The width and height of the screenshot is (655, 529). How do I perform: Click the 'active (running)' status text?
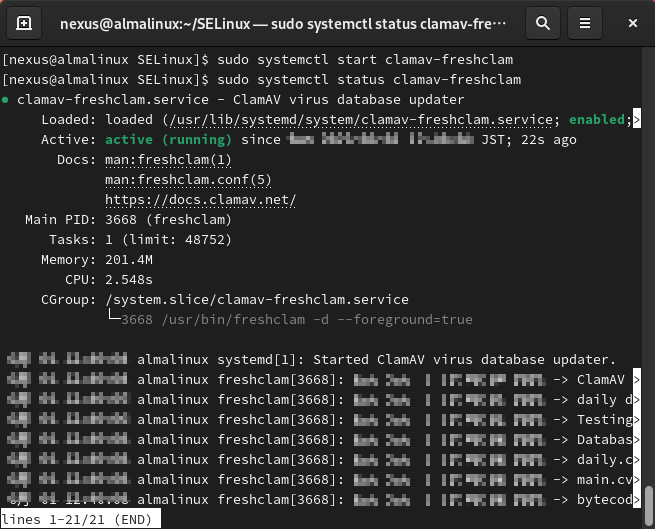169,140
